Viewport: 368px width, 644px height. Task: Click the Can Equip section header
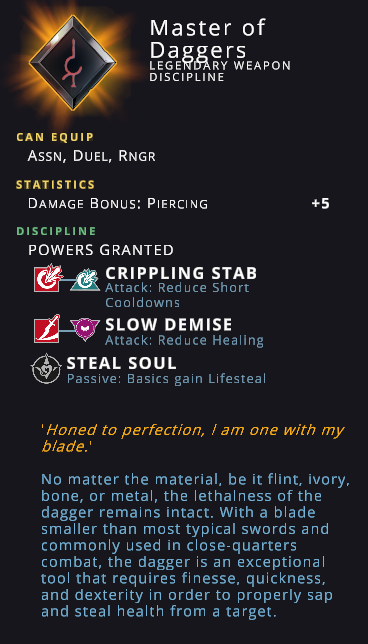tap(55, 137)
